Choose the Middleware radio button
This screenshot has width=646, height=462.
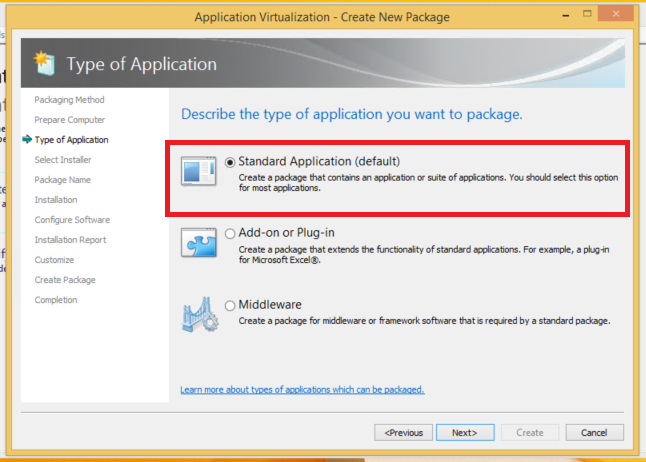coord(231,305)
